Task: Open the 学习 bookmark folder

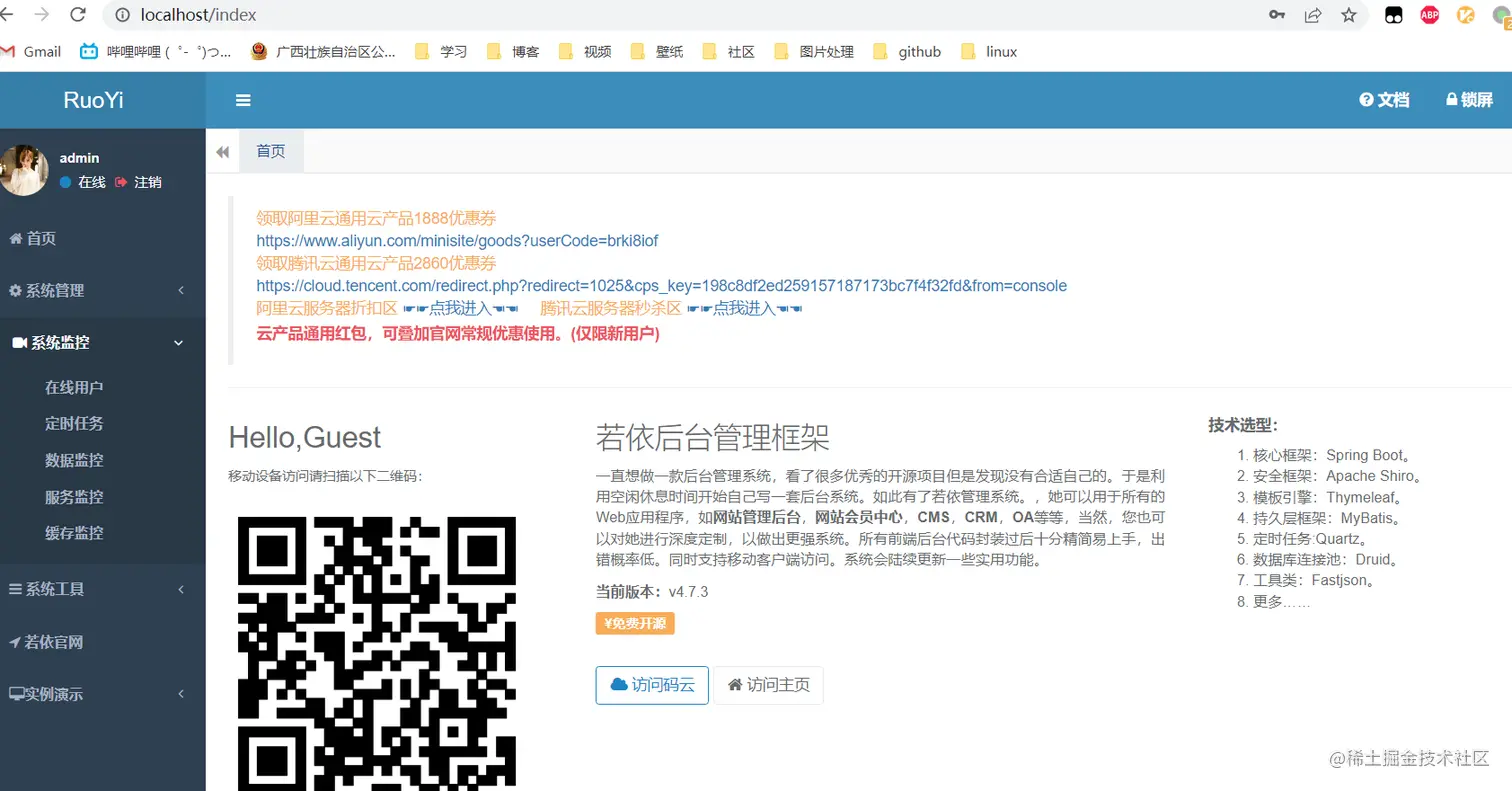Action: coord(441,52)
